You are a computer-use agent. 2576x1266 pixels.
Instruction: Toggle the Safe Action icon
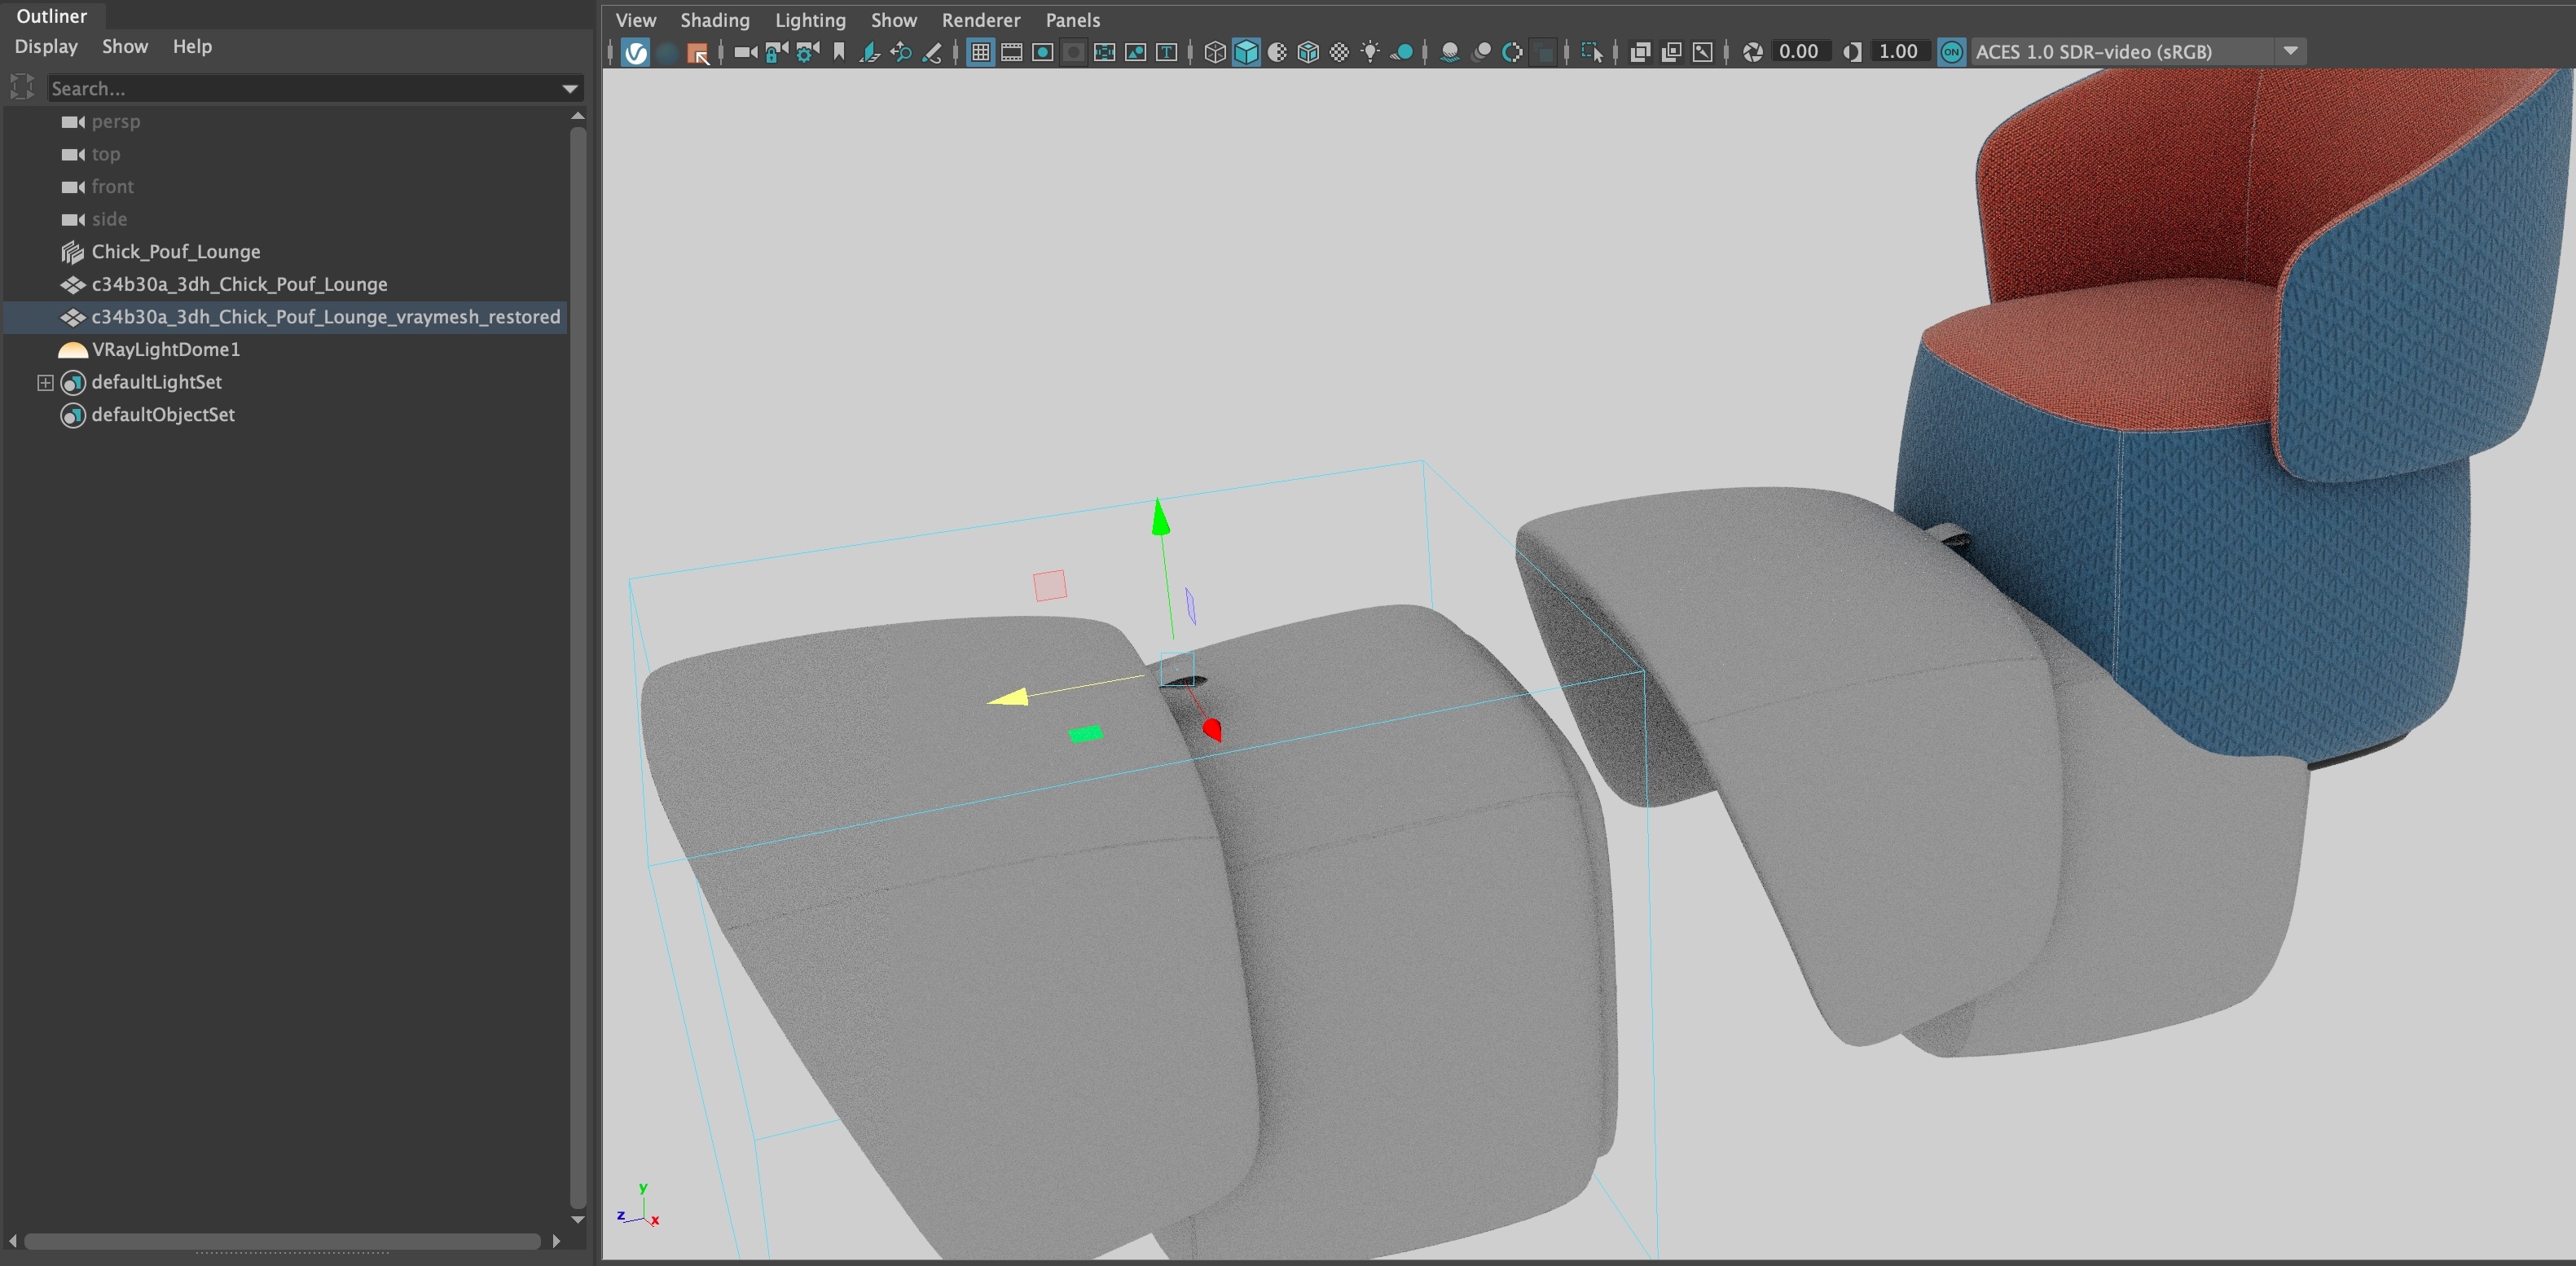tap(1136, 52)
